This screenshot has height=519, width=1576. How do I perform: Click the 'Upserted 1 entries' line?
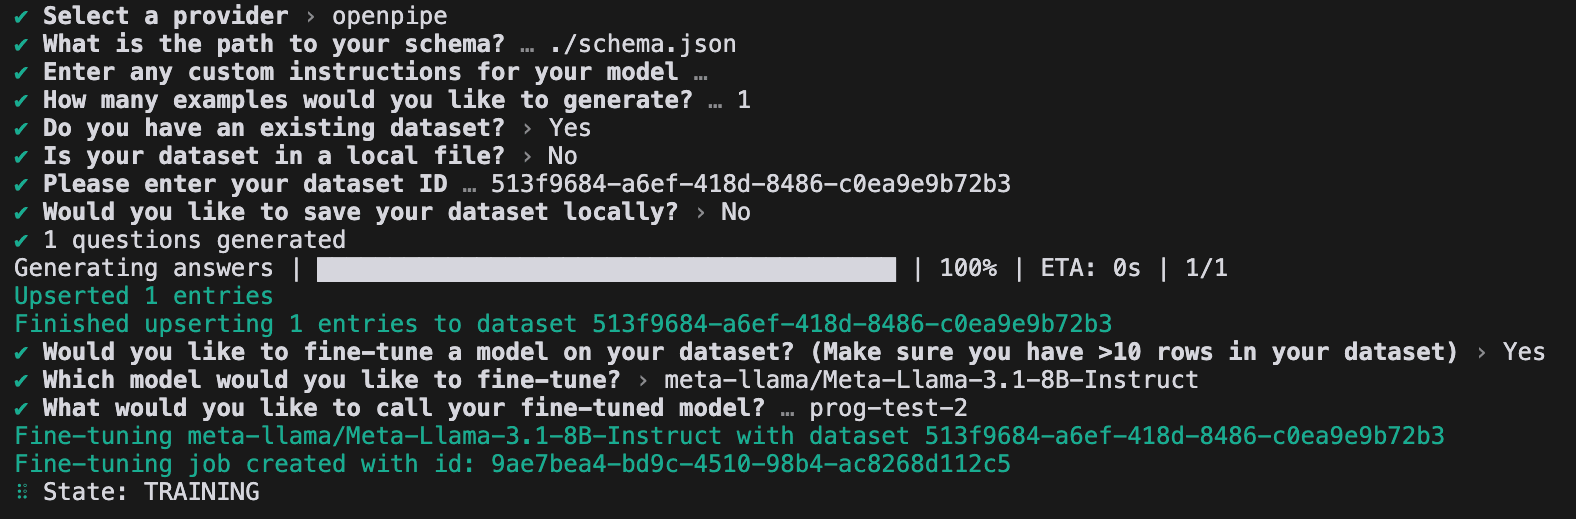[143, 296]
